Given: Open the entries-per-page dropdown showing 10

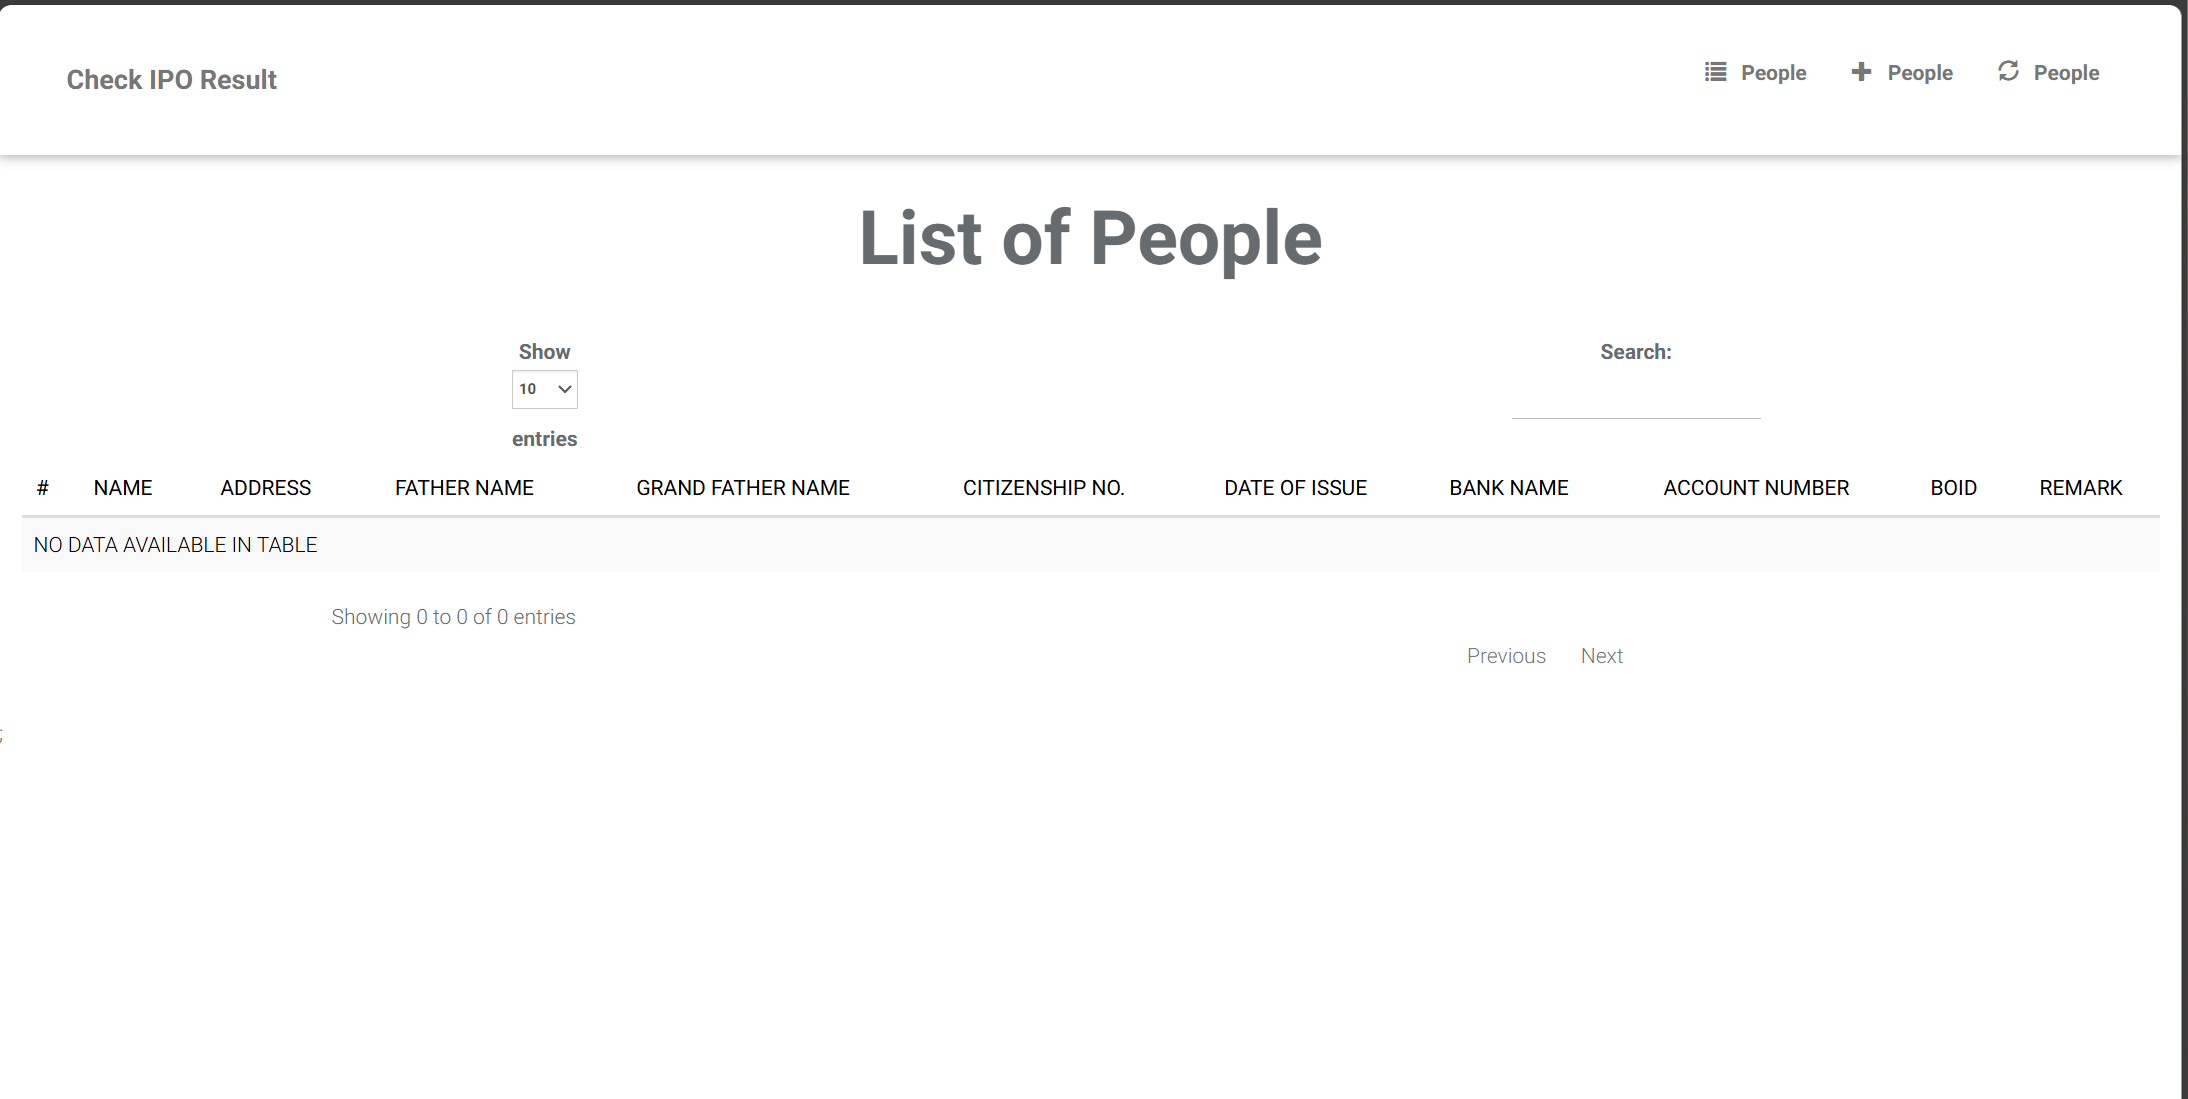Looking at the screenshot, I should pos(544,389).
